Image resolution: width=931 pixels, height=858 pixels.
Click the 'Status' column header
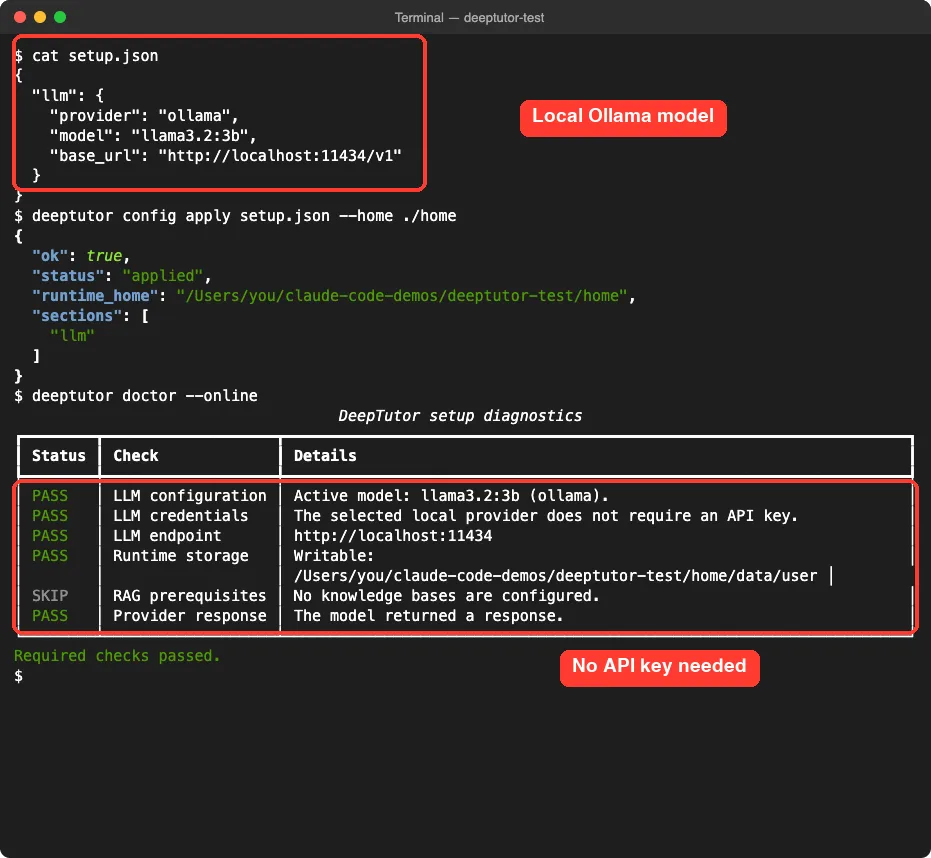click(x=59, y=456)
